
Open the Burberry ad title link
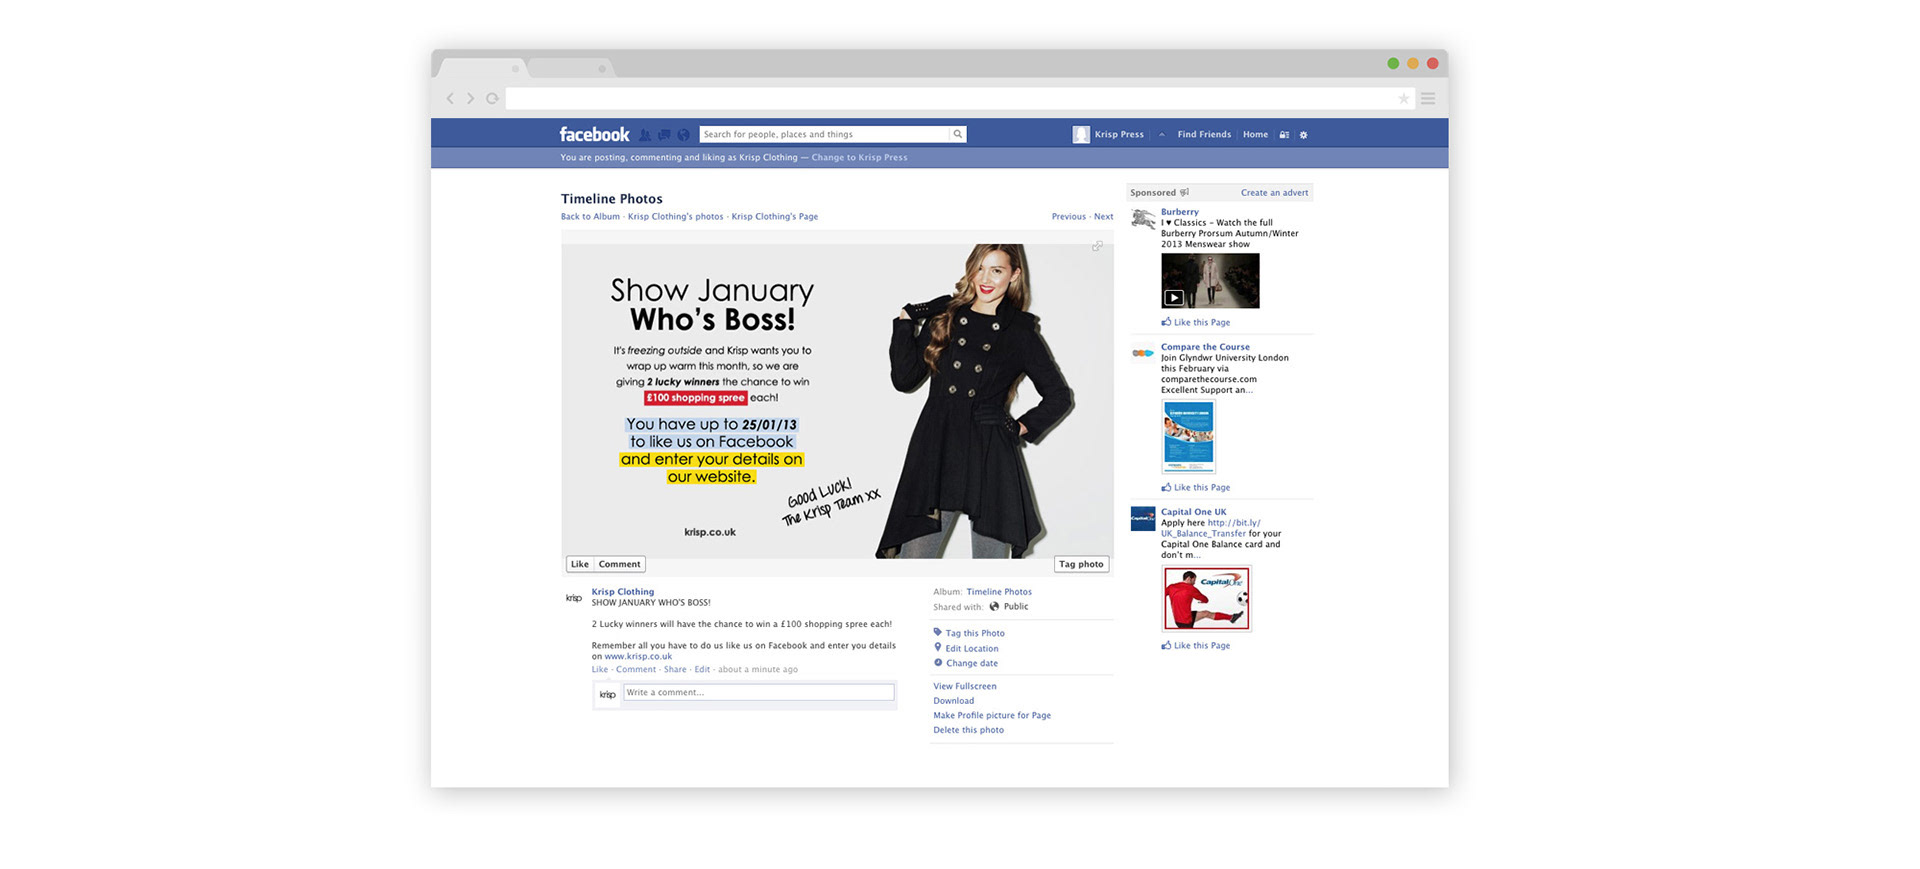pos(1179,212)
